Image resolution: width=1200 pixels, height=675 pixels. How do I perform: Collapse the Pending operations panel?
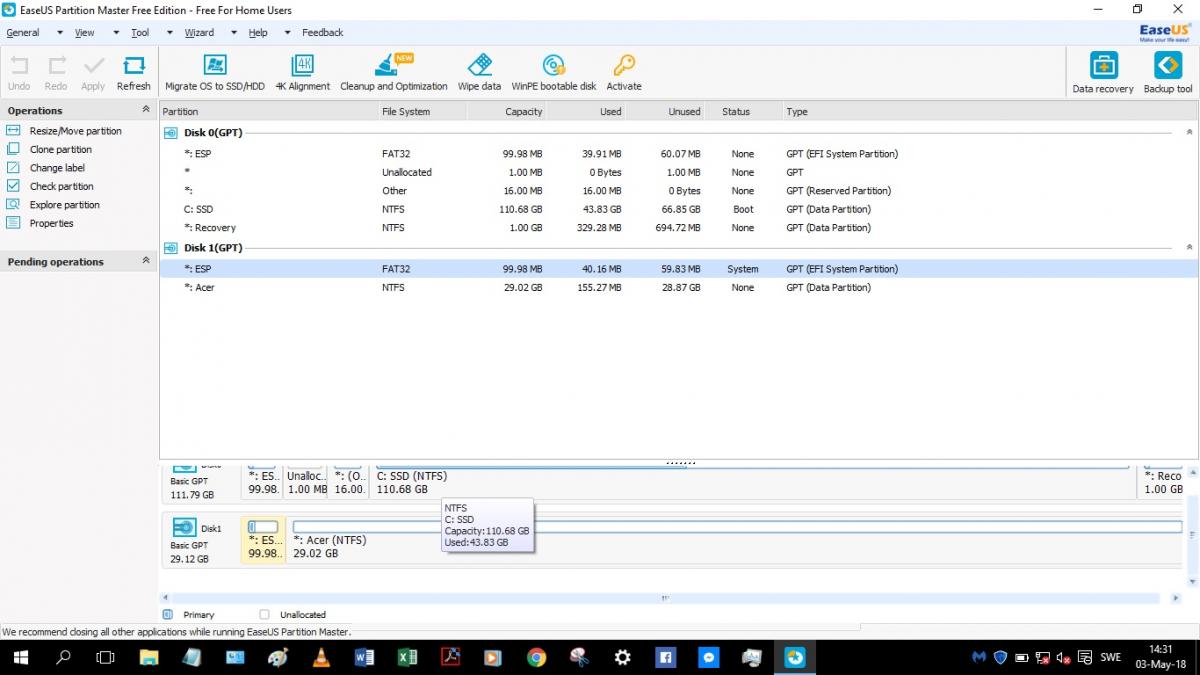146,261
